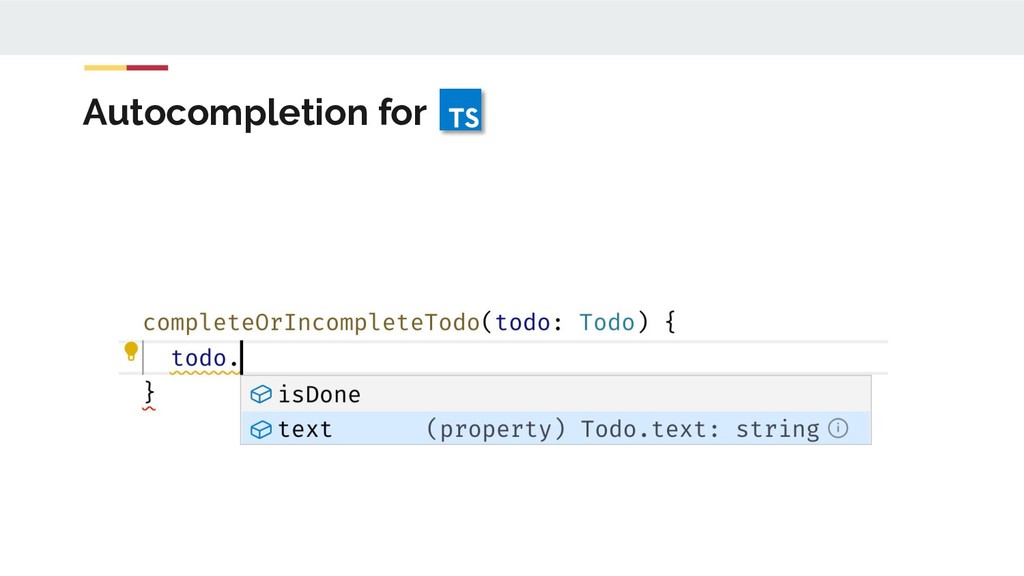Image resolution: width=1024 pixels, height=576 pixels.
Task: Click the todo parameter in the signature
Action: [x=522, y=323]
